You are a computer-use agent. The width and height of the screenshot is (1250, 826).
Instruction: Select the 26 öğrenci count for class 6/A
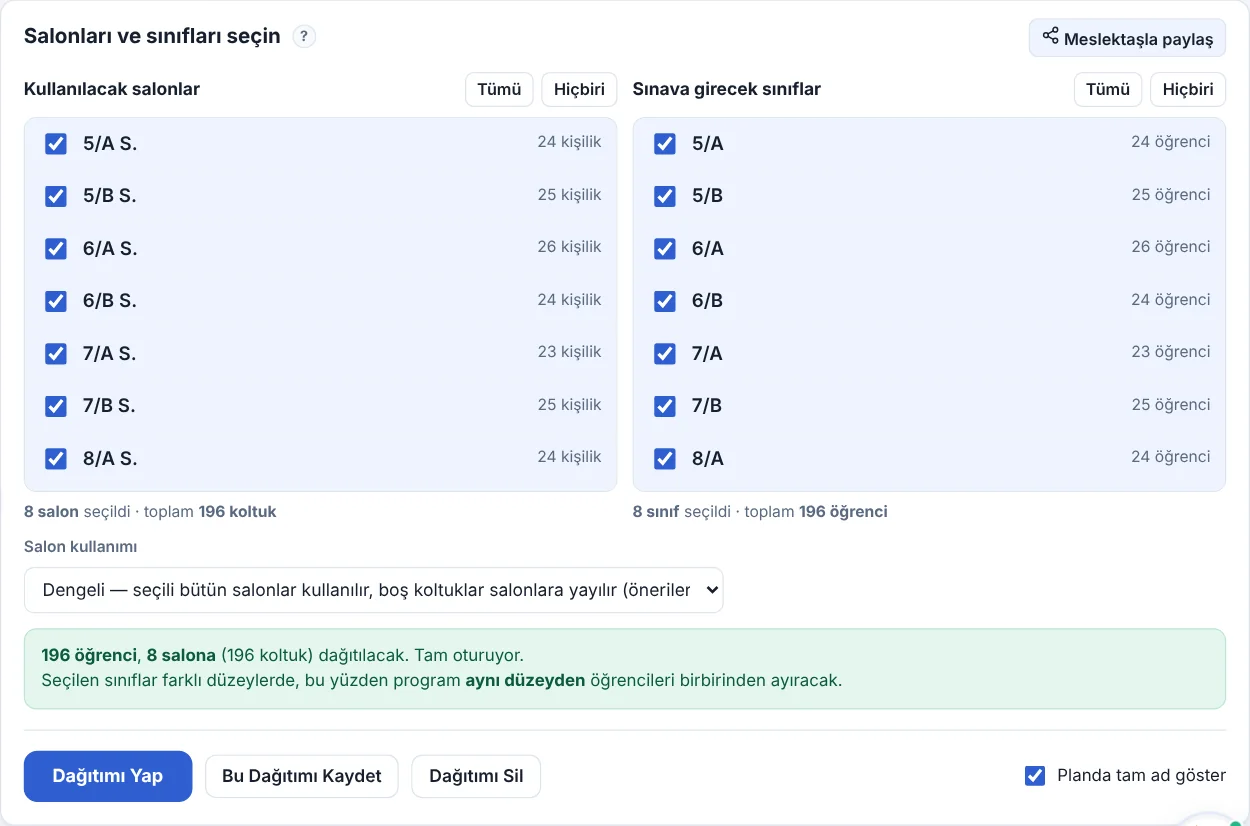pyautogui.click(x=1171, y=247)
